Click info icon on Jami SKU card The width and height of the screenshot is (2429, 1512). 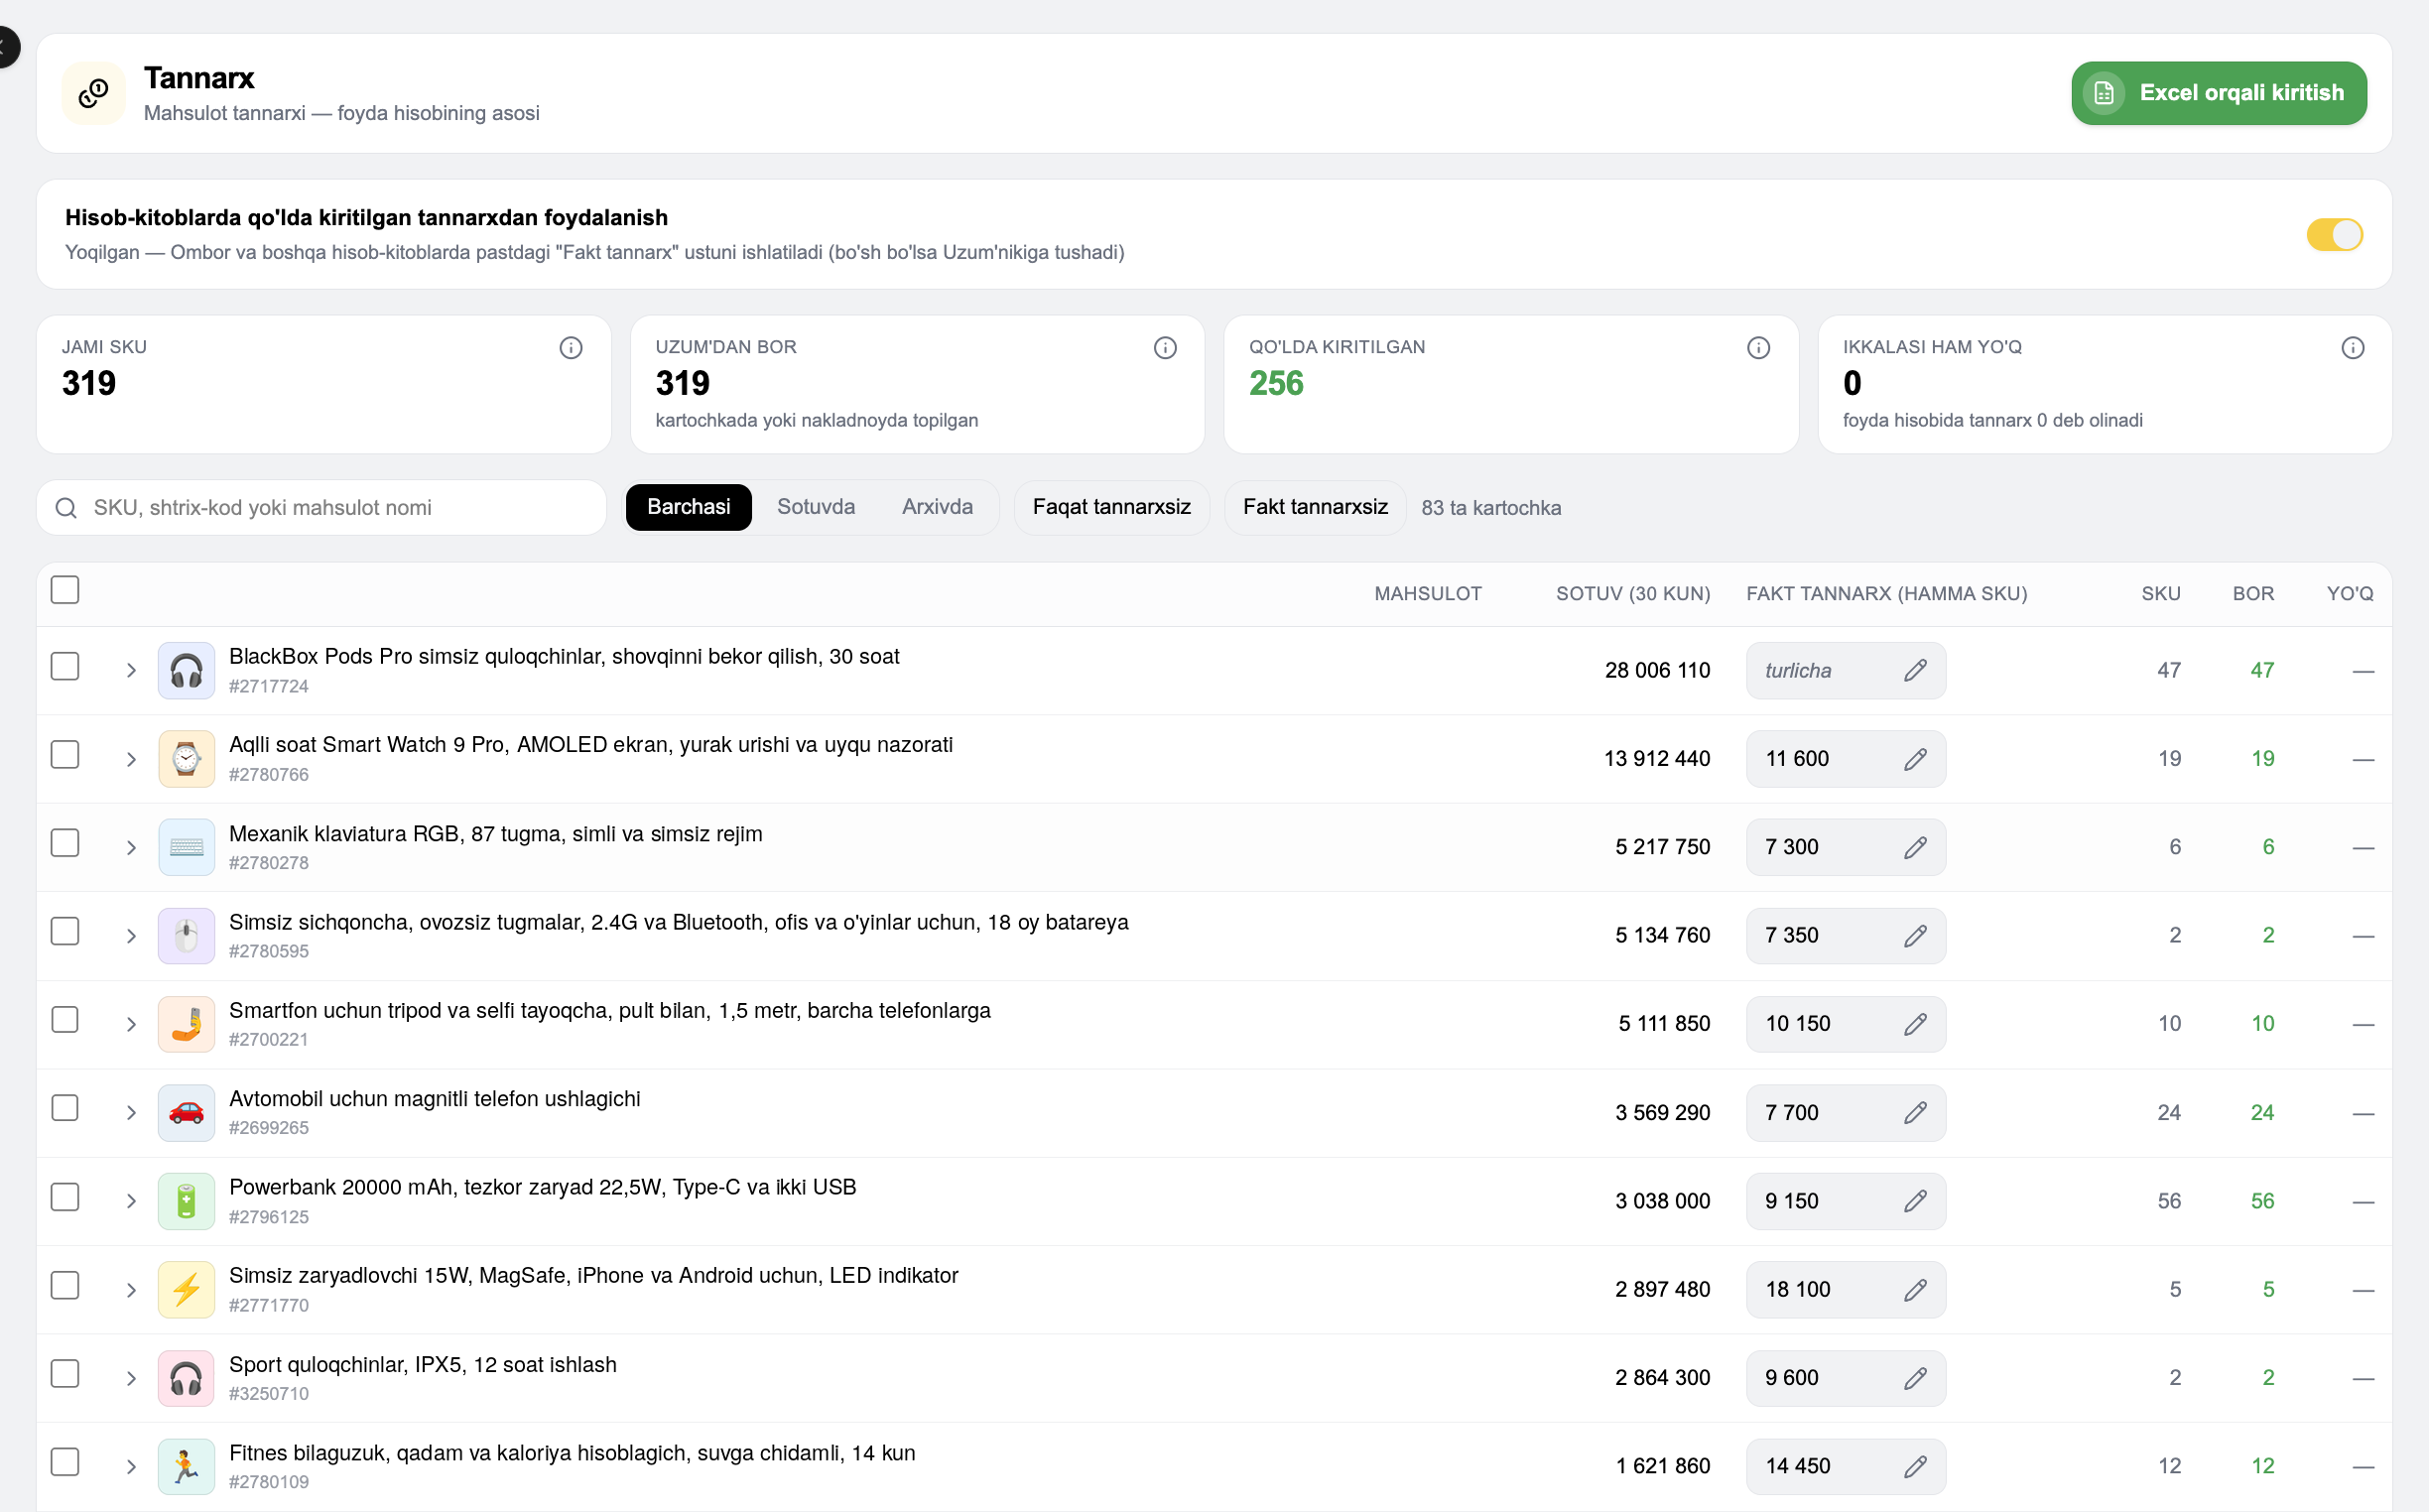point(571,348)
